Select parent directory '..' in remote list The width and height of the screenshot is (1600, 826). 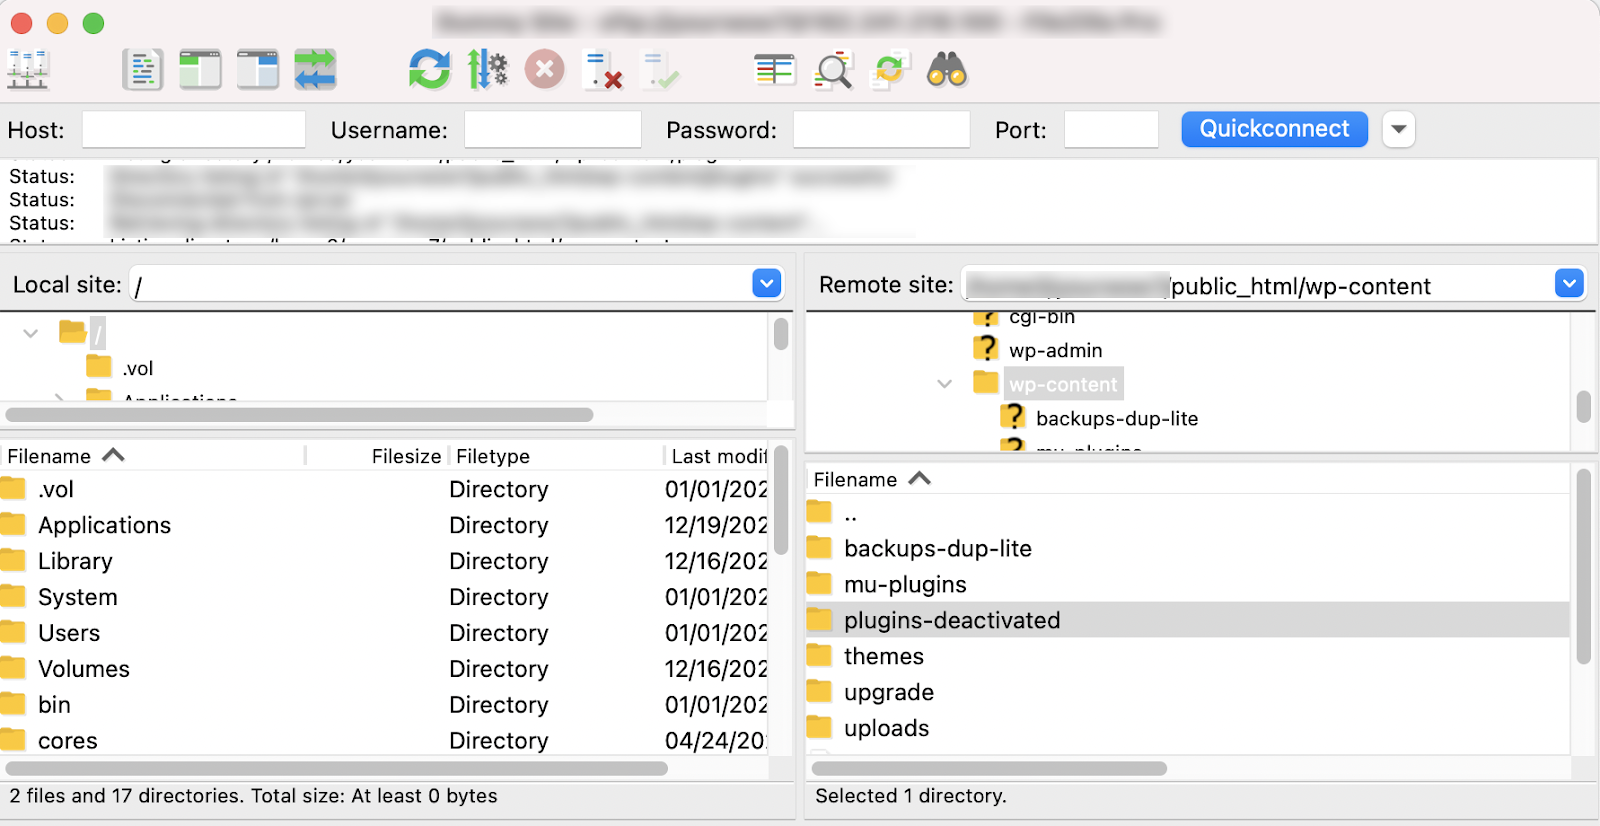point(1188,514)
